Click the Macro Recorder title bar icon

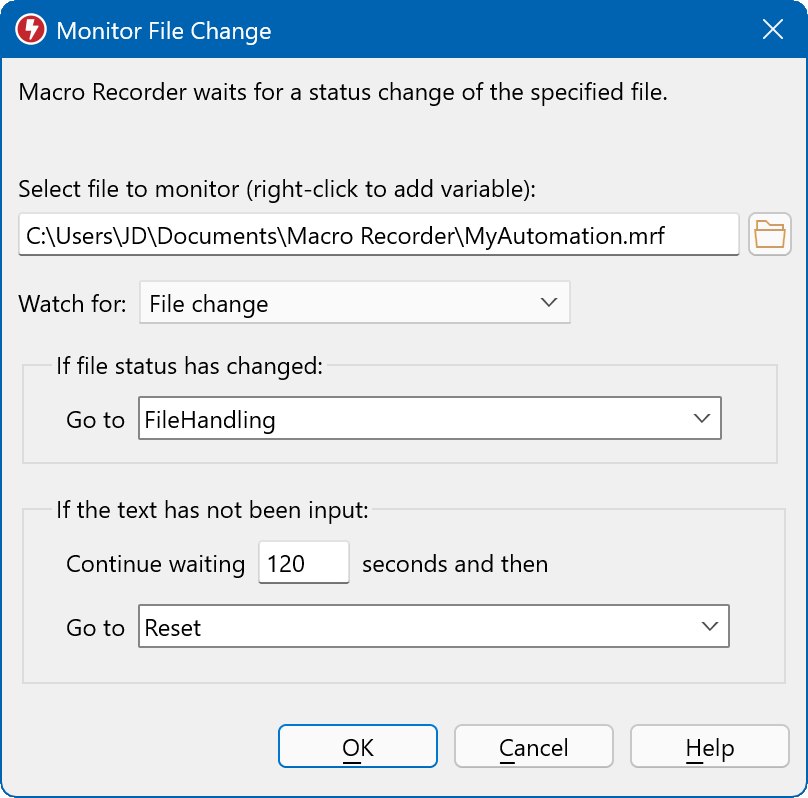click(x=31, y=30)
